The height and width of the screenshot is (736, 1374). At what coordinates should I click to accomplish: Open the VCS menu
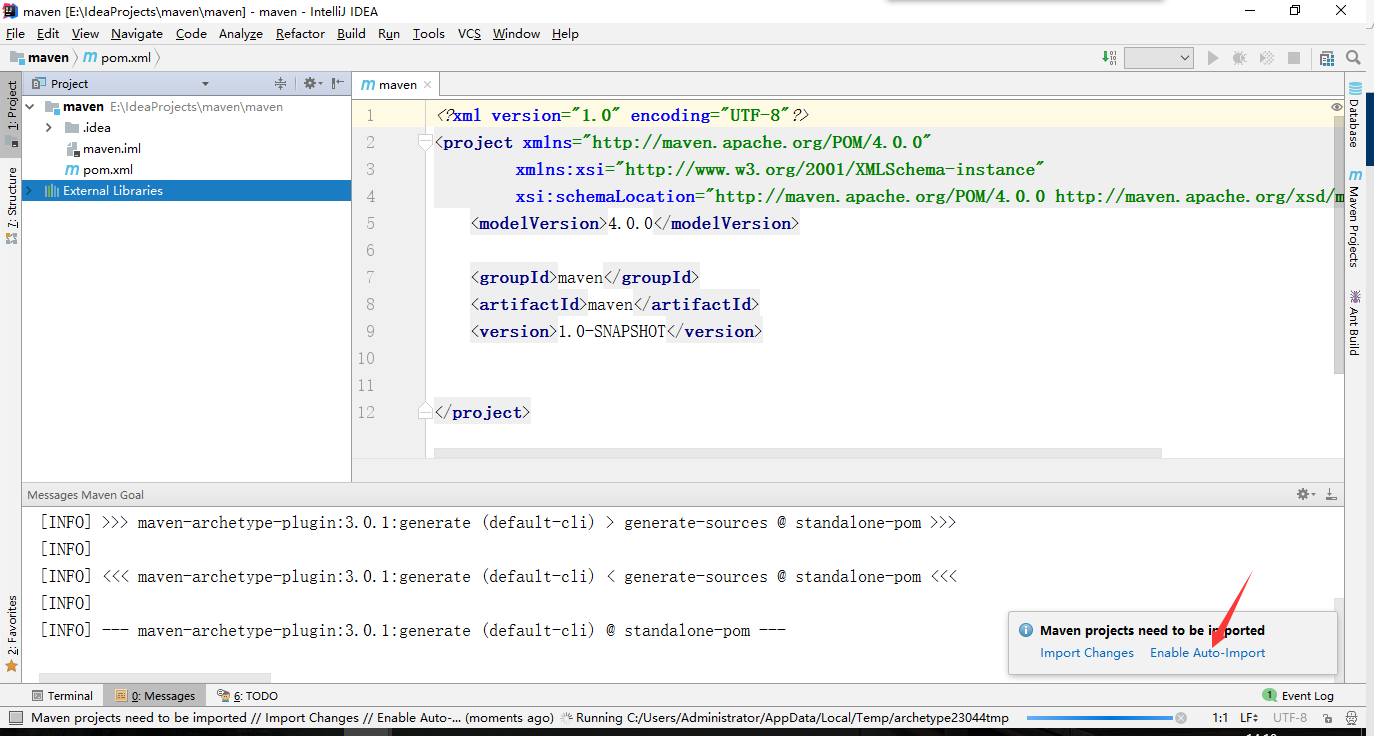(469, 33)
